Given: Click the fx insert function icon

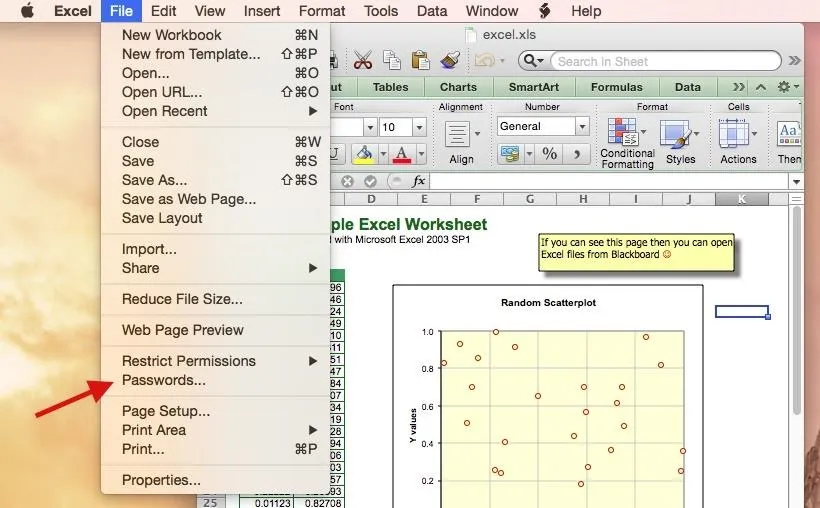Looking at the screenshot, I should [418, 182].
